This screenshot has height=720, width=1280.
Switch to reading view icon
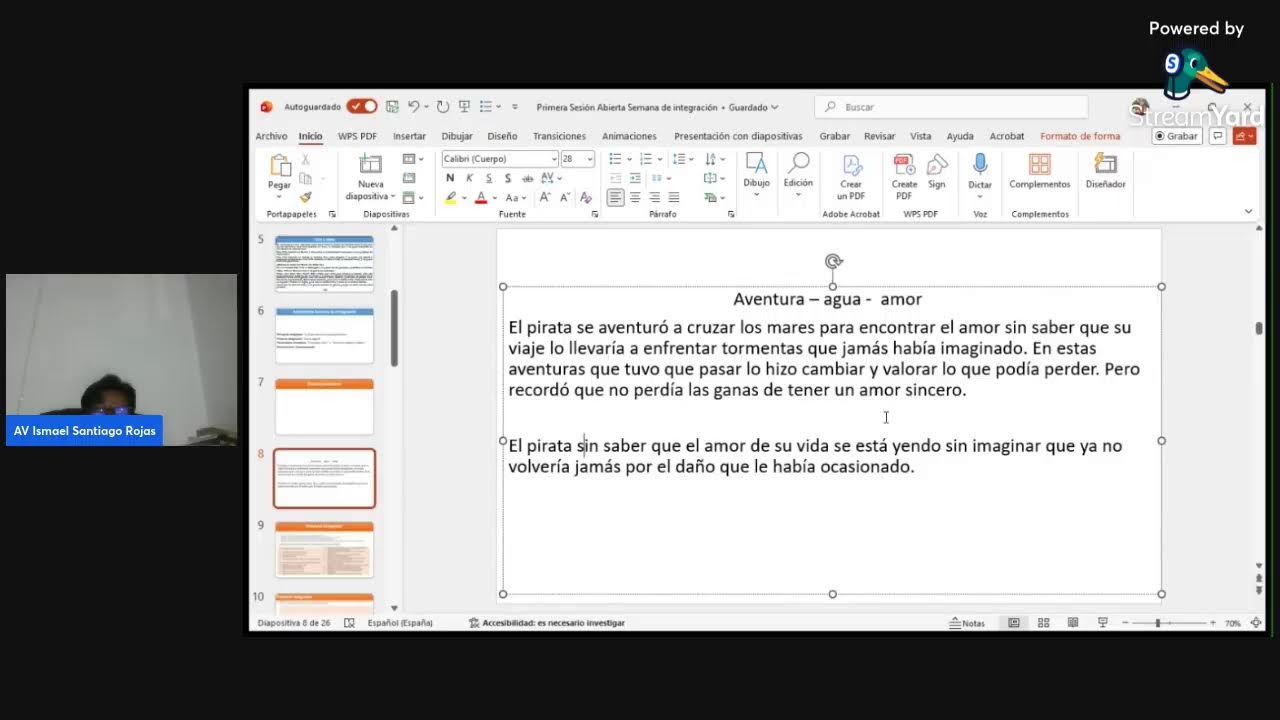tap(1073, 623)
